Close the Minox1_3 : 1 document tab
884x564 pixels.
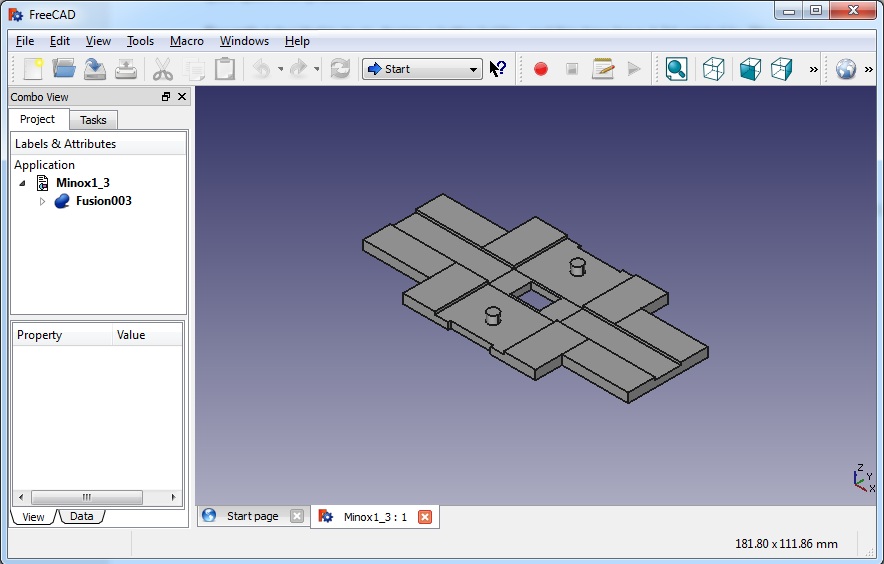424,517
